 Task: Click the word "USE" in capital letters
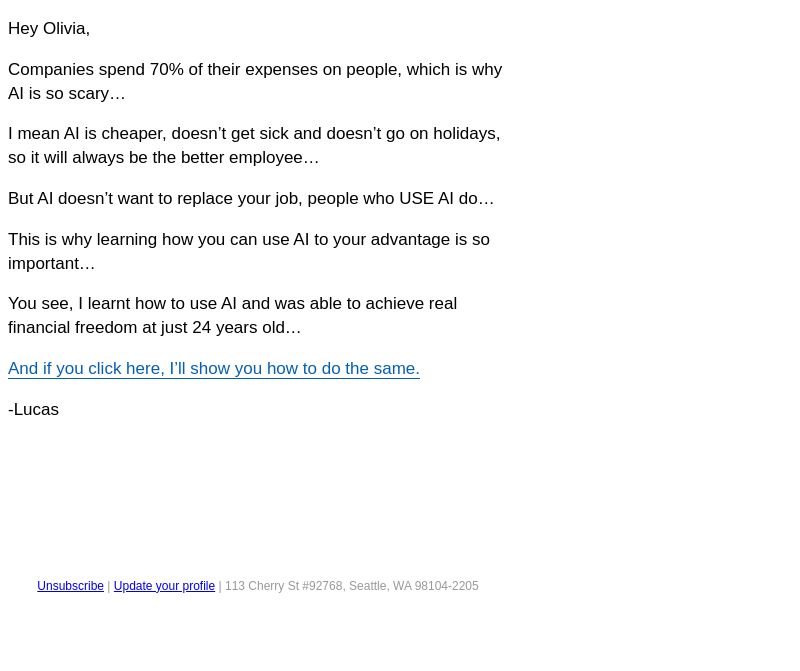click(416, 198)
